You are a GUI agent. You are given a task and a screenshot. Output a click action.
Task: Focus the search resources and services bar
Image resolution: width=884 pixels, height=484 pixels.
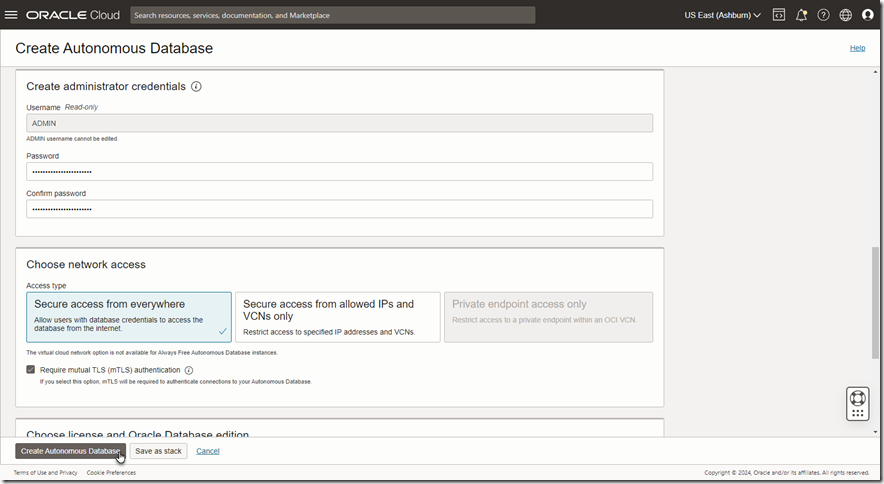coord(332,15)
